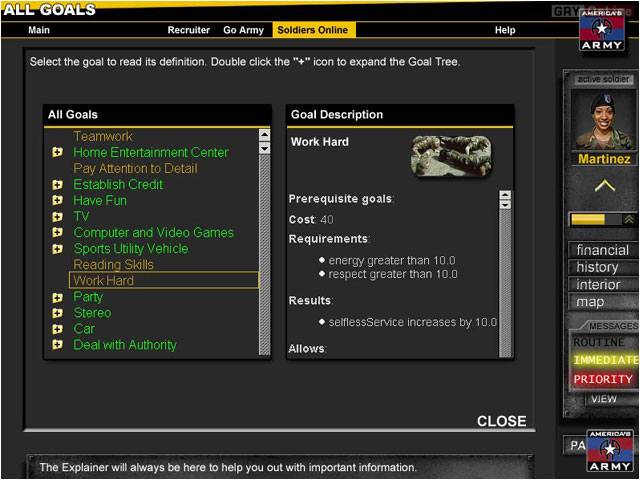Screen dimensions: 640x480
Task: Open the financial panel
Action: click(602, 250)
